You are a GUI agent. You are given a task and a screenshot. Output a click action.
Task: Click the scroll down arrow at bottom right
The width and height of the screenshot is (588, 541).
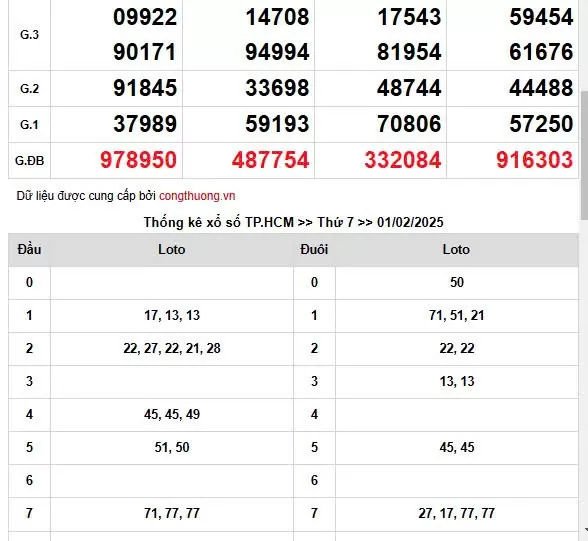click(586, 530)
